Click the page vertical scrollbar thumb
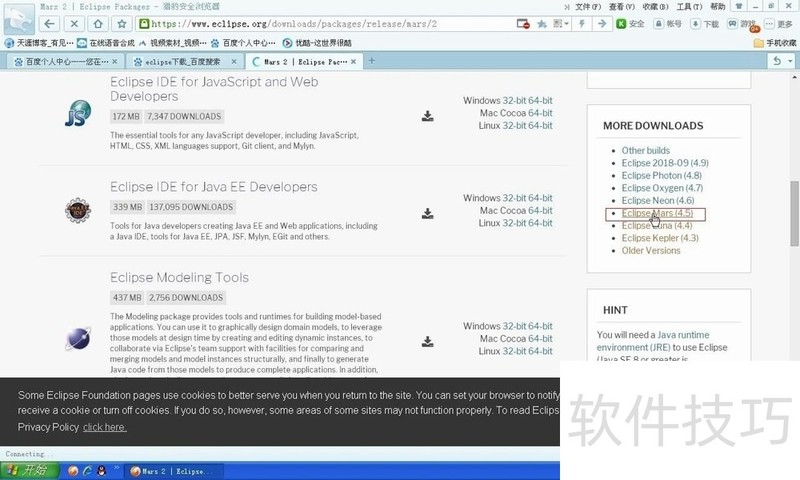 pyautogui.click(x=794, y=214)
